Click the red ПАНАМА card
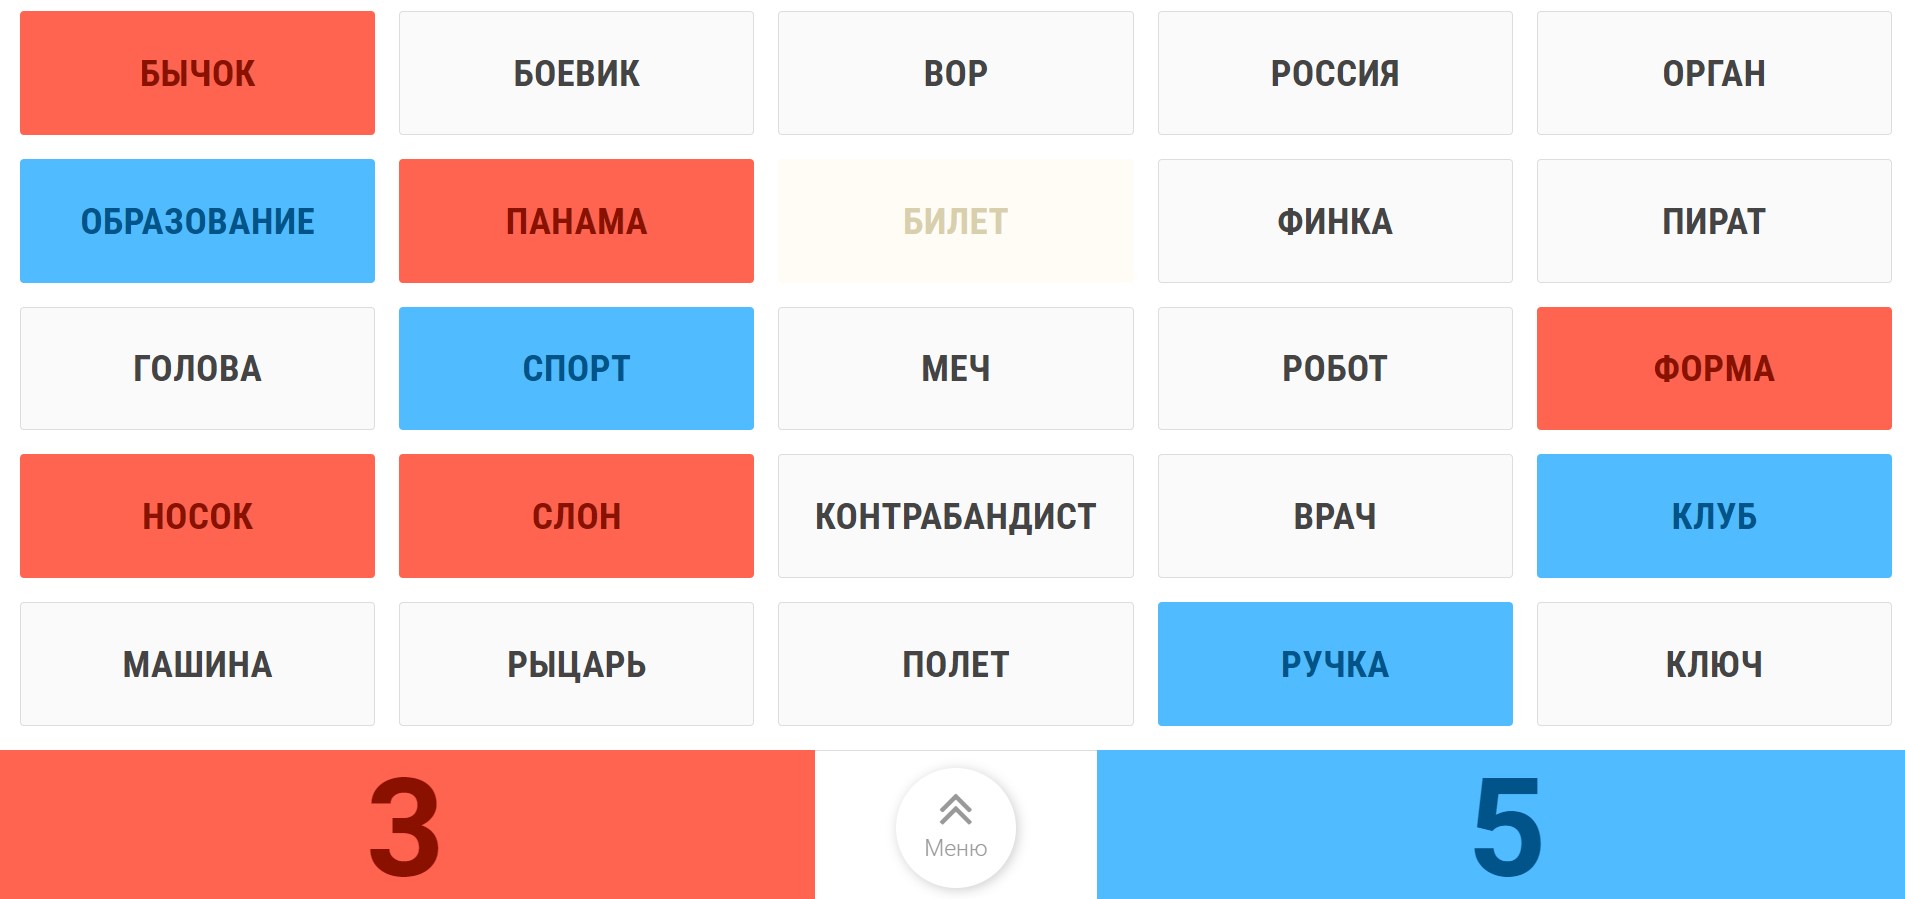This screenshot has height=899, width=1905. (576, 220)
